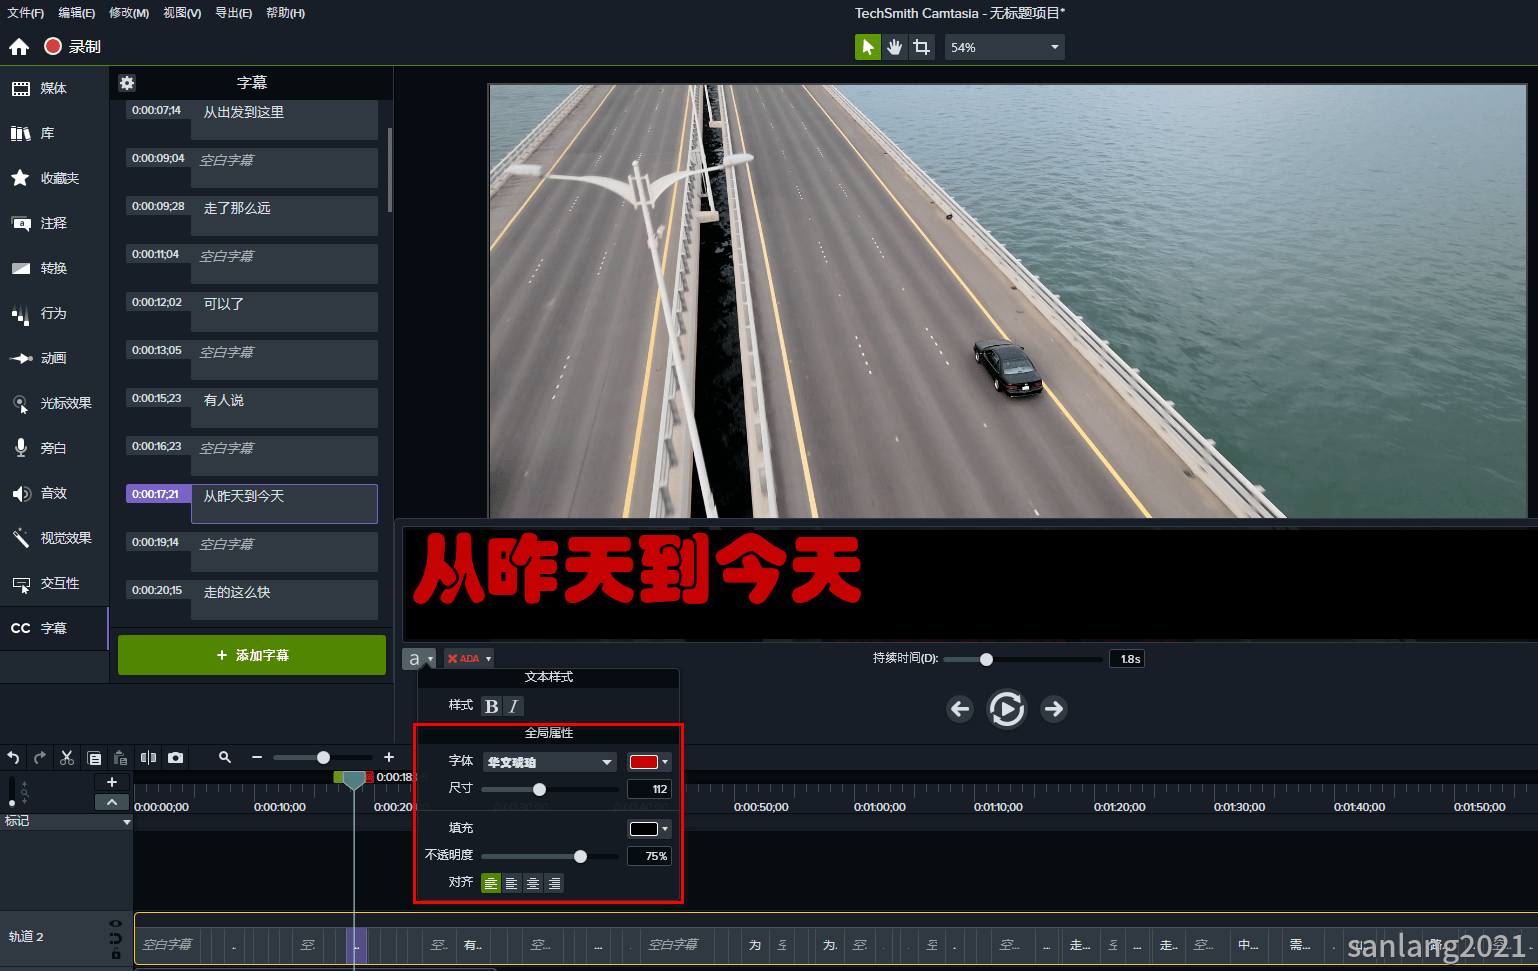Open the captions panel gear settings

[x=127, y=83]
